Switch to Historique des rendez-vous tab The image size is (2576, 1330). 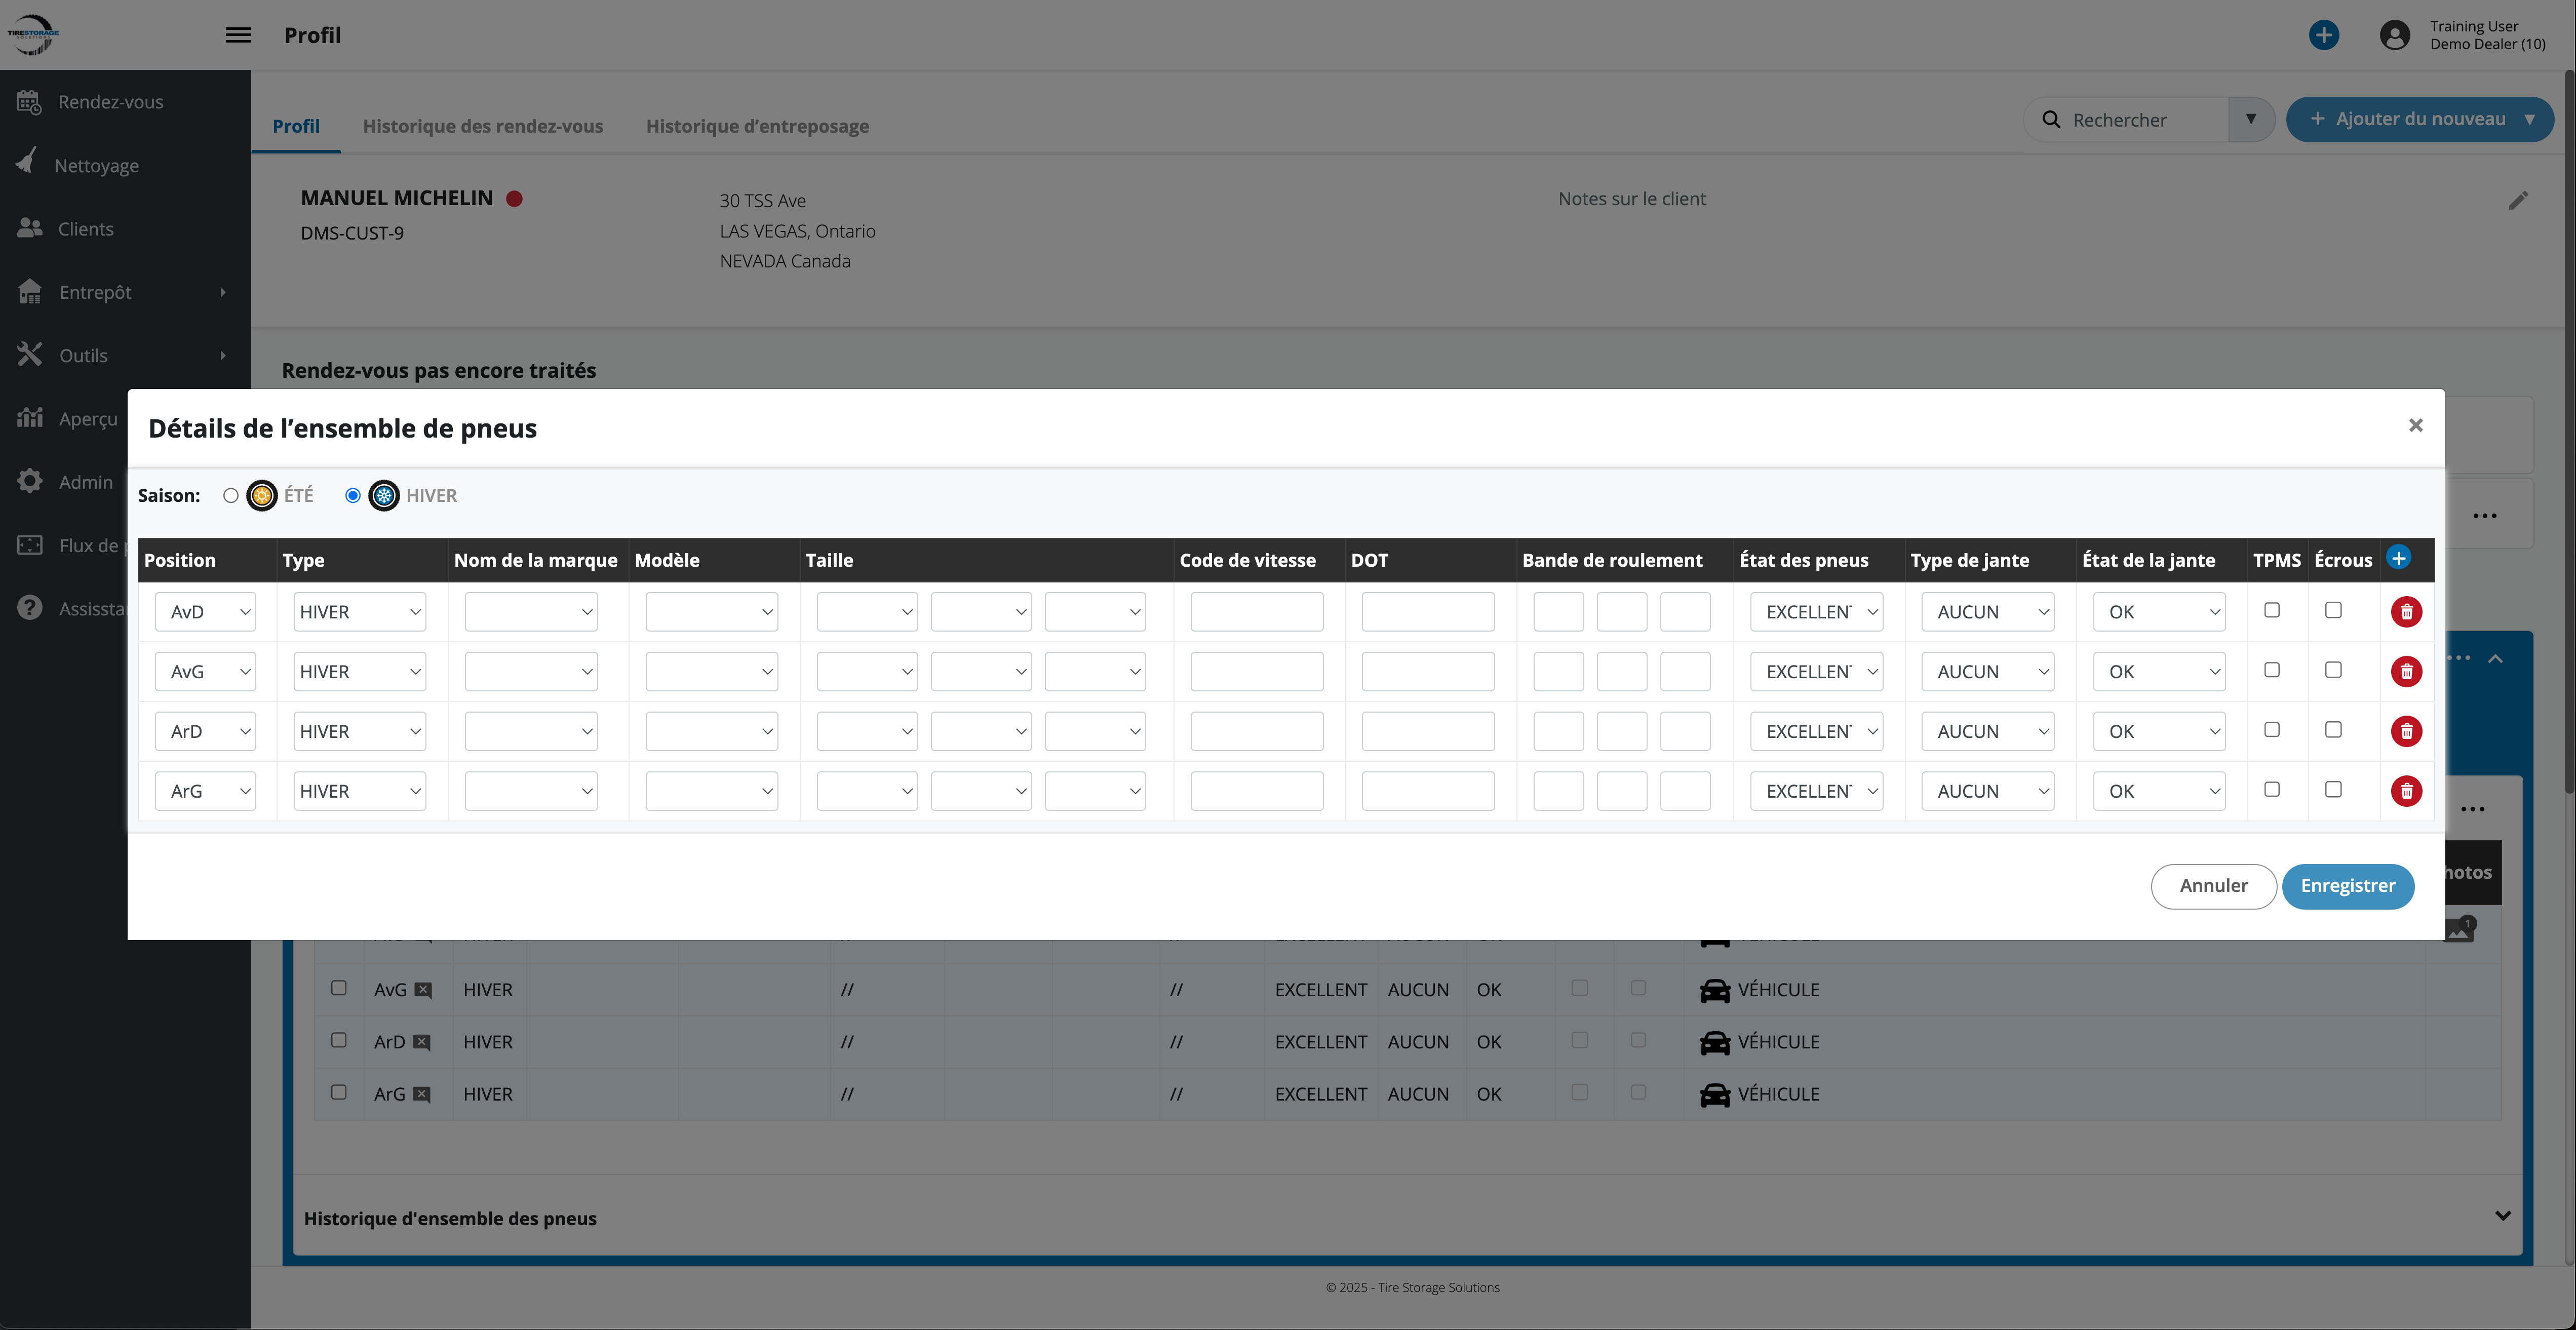482,126
